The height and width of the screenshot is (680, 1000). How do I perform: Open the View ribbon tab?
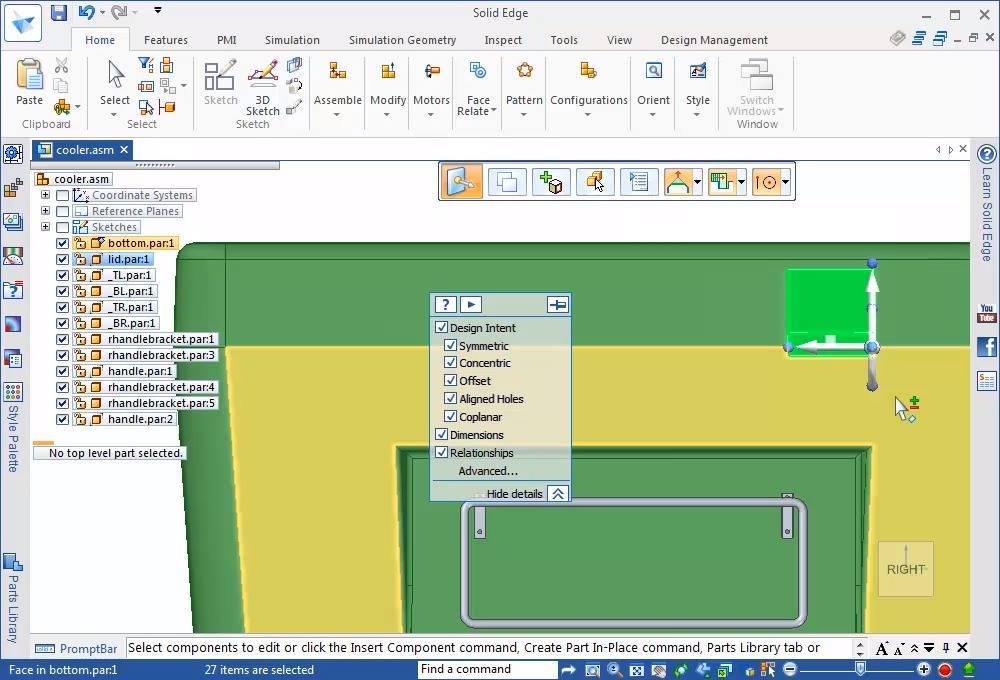click(x=619, y=40)
